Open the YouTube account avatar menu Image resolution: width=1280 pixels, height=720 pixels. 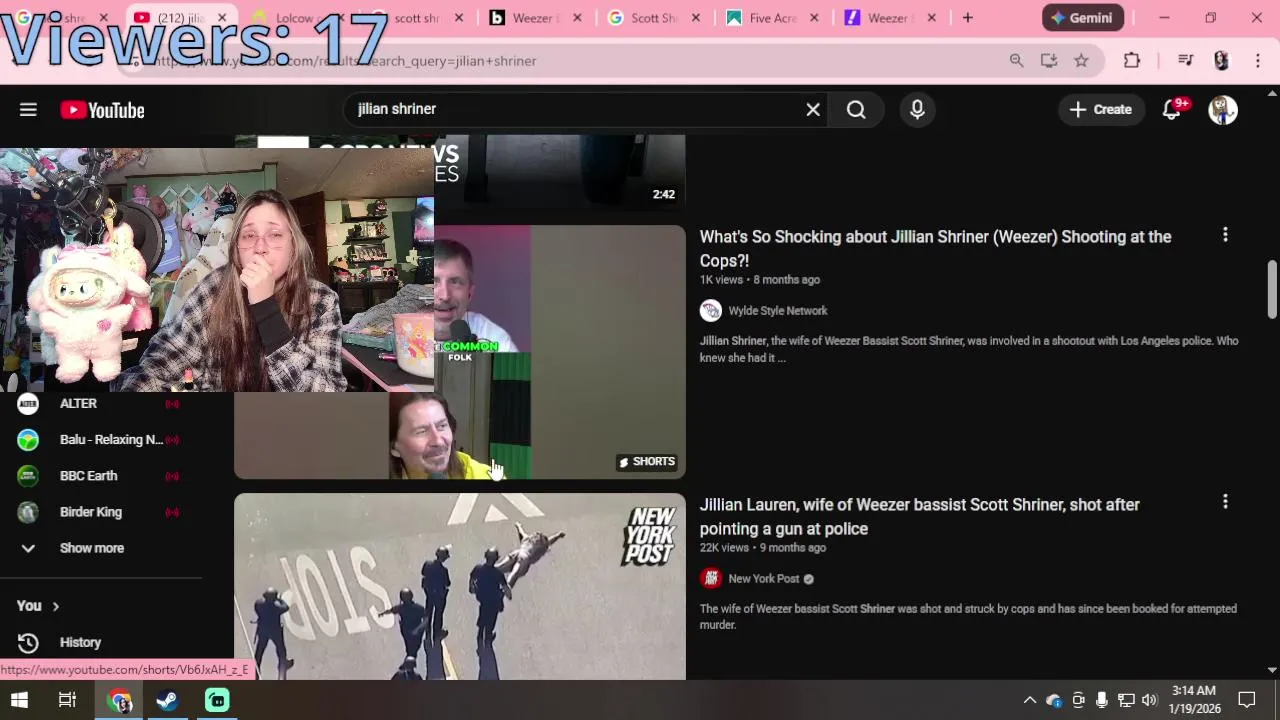tap(1223, 110)
